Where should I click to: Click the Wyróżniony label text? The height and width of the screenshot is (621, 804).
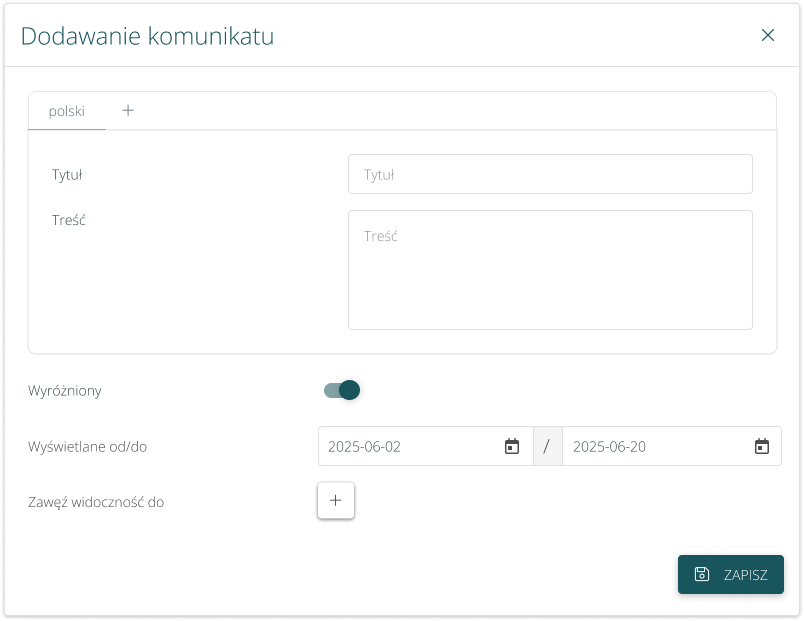(65, 391)
